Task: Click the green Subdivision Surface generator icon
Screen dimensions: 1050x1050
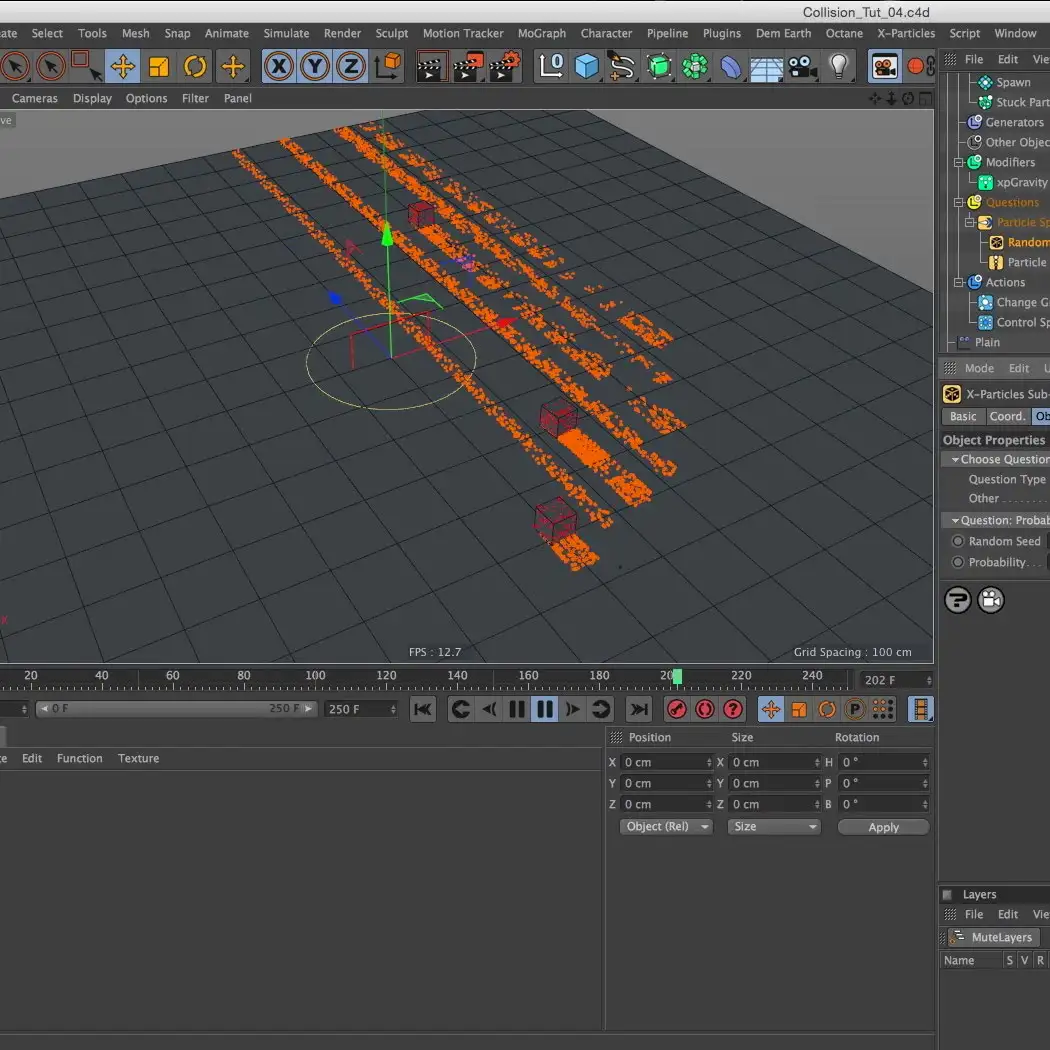Action: pyautogui.click(x=659, y=66)
